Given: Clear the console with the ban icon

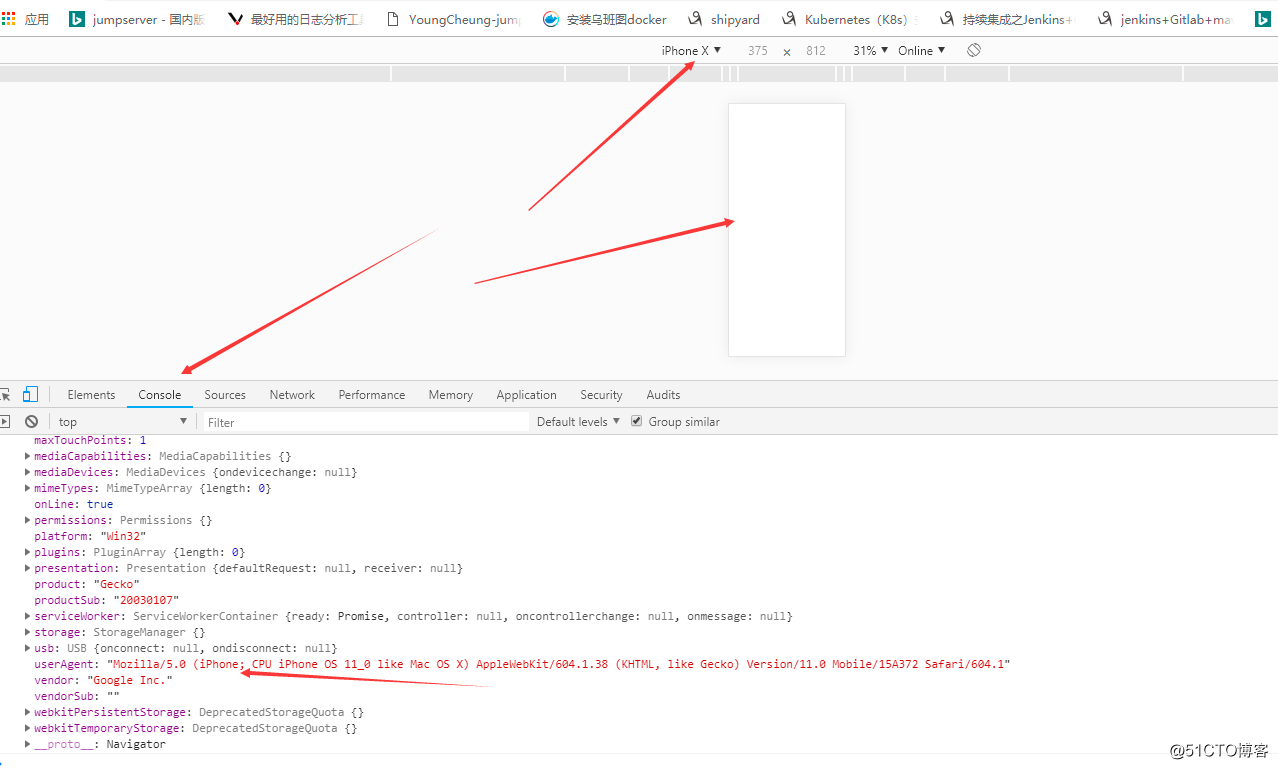Looking at the screenshot, I should pos(31,422).
